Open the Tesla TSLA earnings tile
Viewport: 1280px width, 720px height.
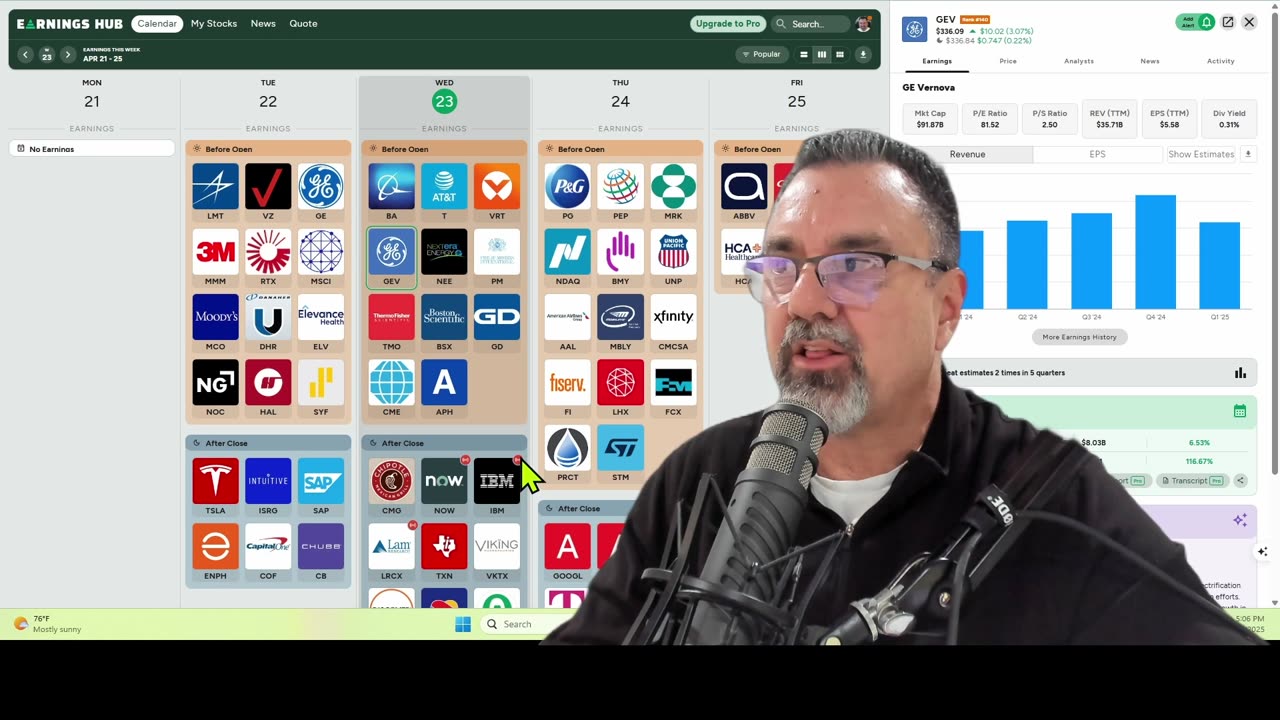pos(215,487)
